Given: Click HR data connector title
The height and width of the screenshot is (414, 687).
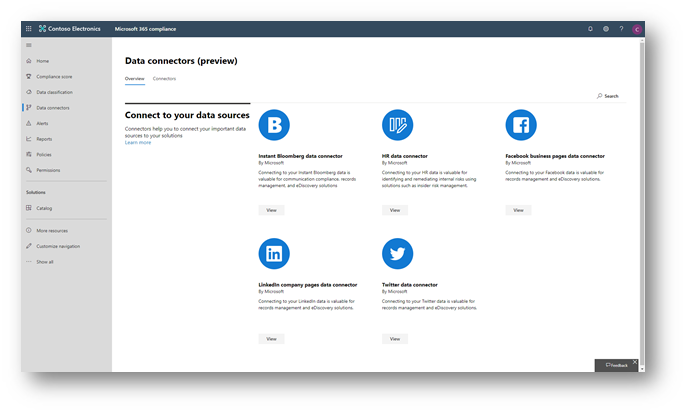Looking at the screenshot, I should [x=405, y=156].
